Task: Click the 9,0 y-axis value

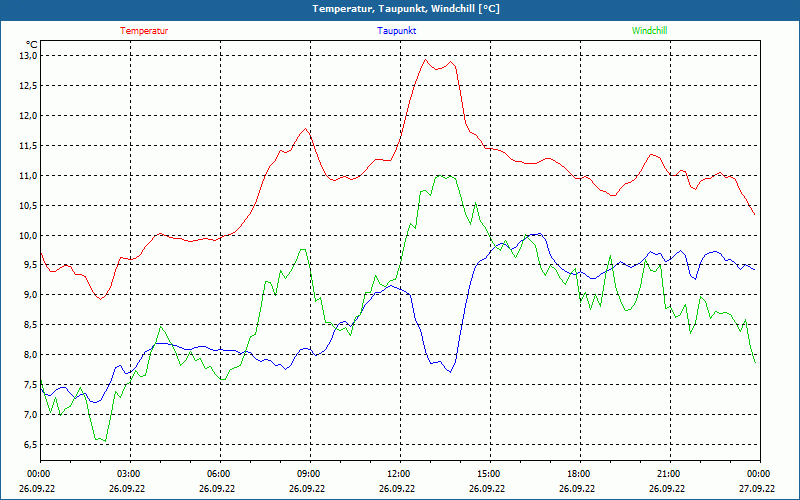Action: point(31,294)
